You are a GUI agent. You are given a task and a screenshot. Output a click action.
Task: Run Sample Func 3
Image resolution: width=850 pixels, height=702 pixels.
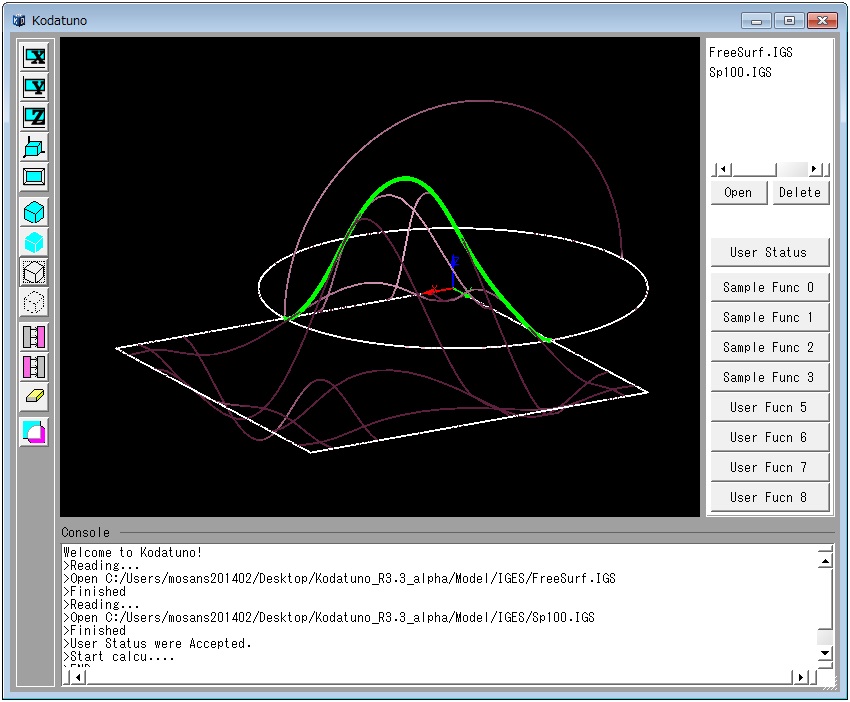click(769, 378)
